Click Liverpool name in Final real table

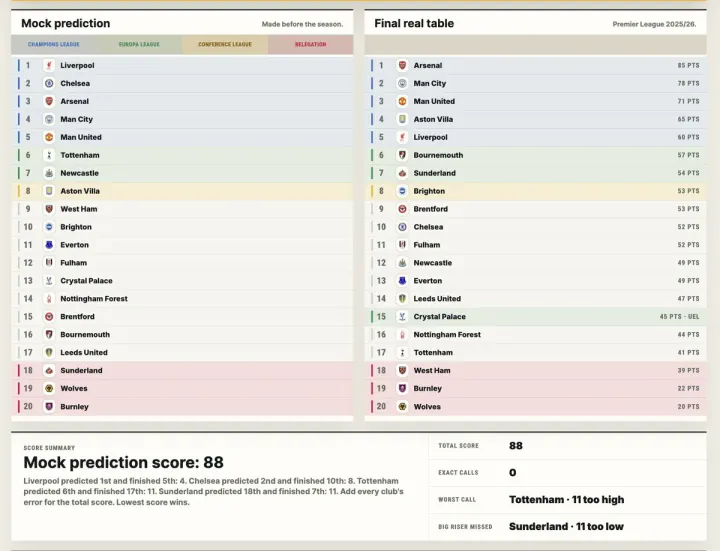[x=430, y=137]
